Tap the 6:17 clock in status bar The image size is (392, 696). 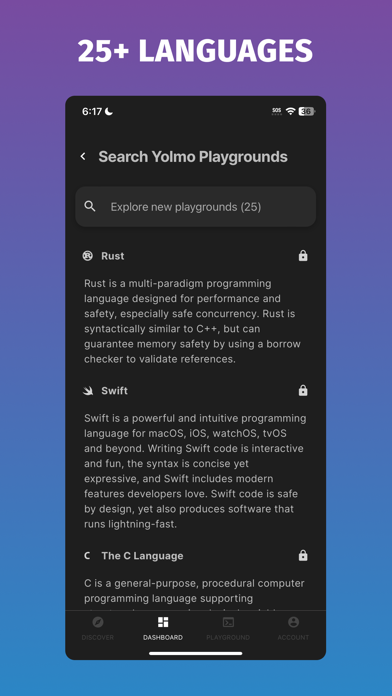[x=92, y=111]
